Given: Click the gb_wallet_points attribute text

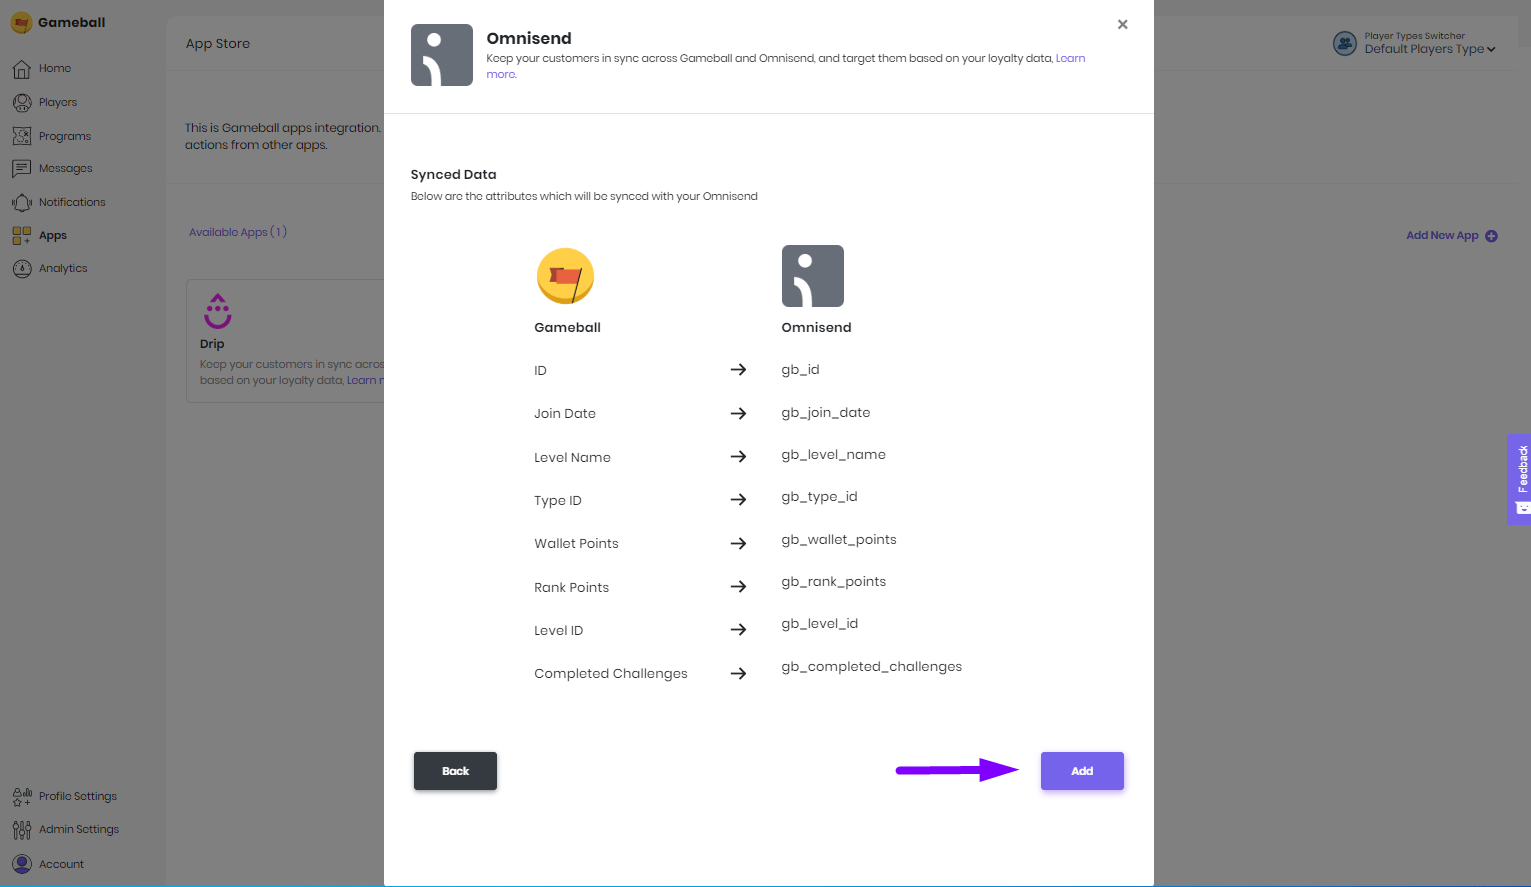Looking at the screenshot, I should 839,540.
